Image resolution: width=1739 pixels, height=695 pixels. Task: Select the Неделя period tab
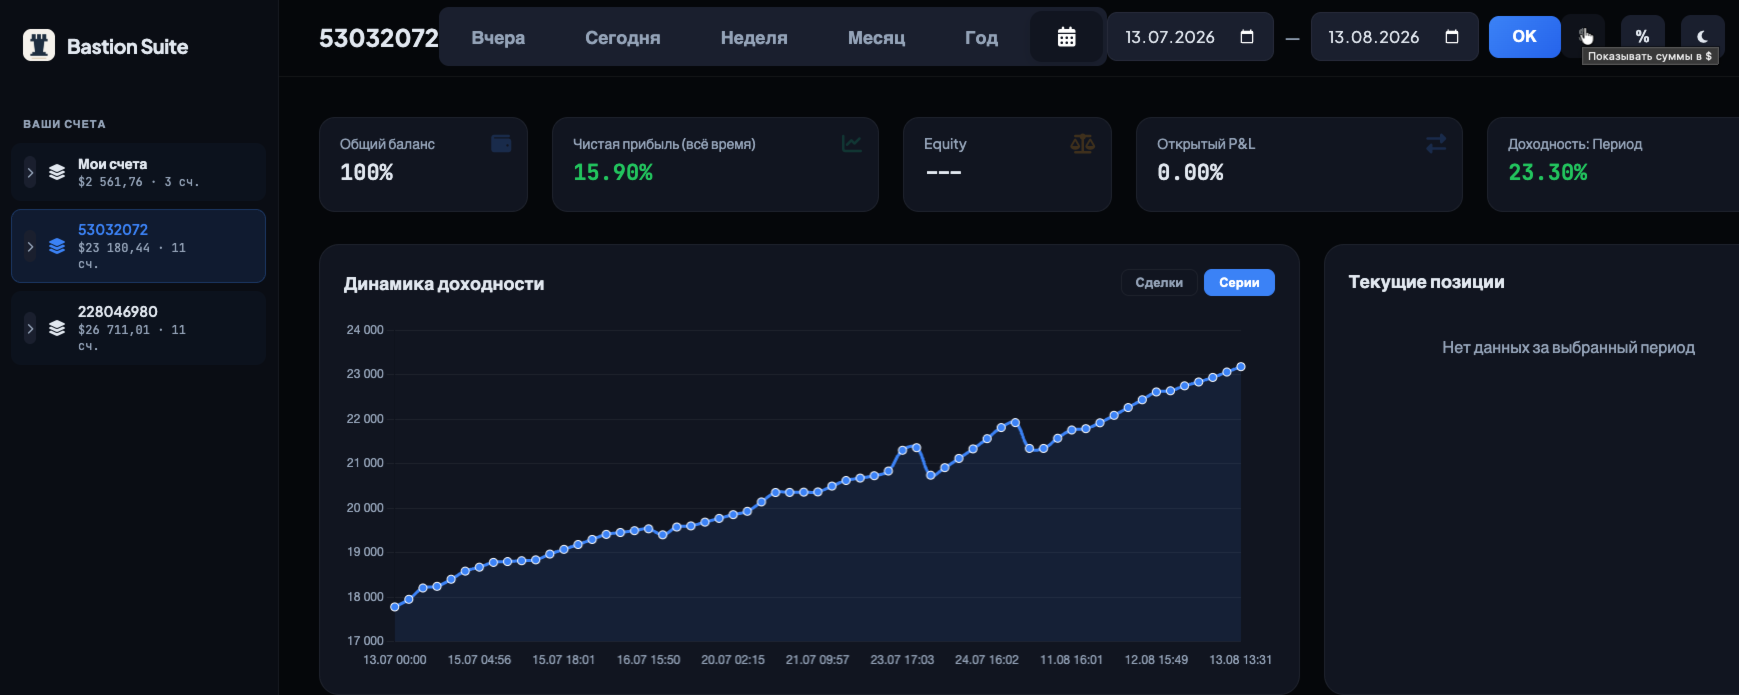click(x=754, y=38)
